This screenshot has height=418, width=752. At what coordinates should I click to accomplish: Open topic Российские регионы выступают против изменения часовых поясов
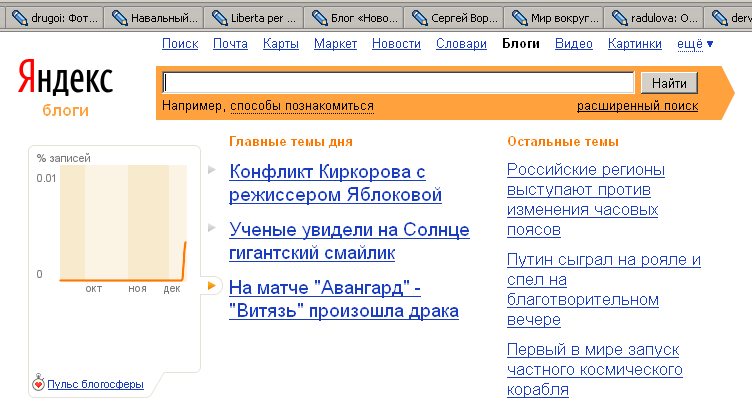tap(586, 199)
